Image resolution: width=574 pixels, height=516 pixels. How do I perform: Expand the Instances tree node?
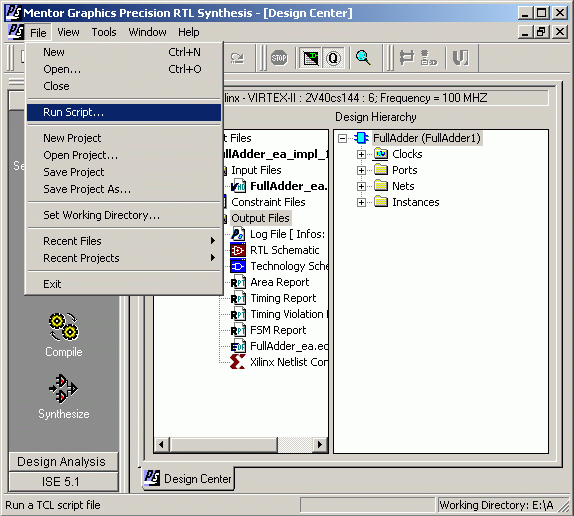click(361, 202)
